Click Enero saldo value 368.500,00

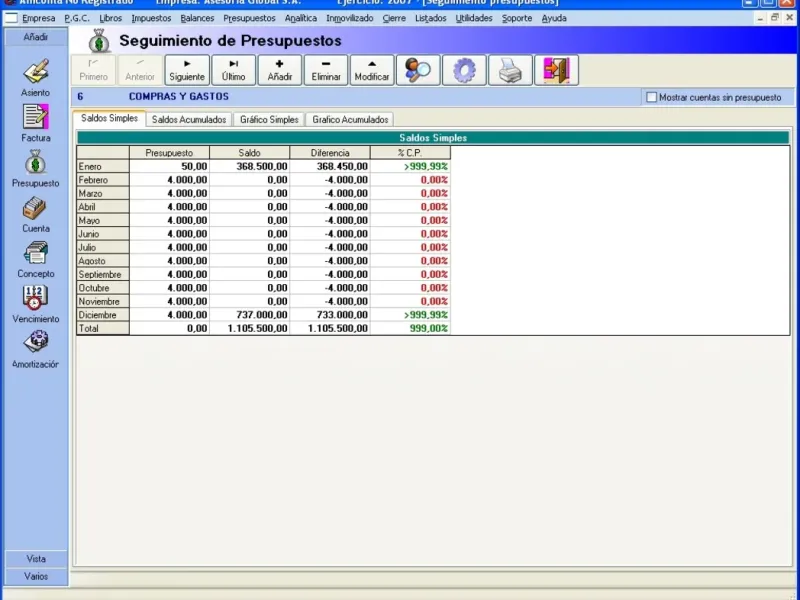249,166
